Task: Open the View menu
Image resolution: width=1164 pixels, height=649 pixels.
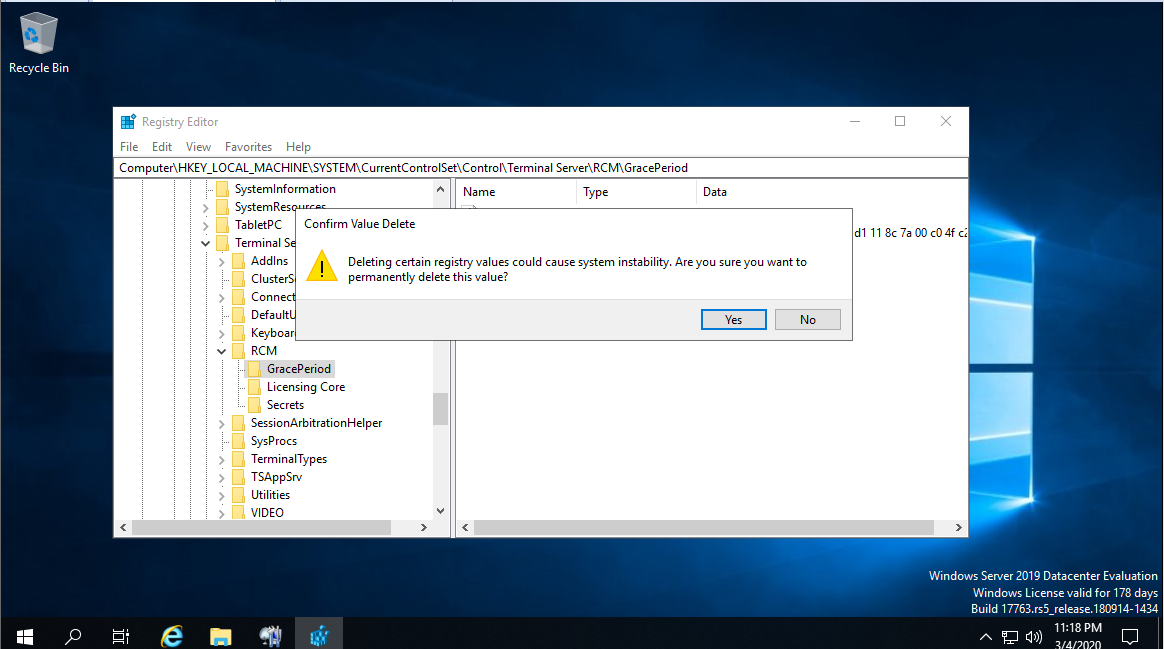Action: click(x=198, y=147)
